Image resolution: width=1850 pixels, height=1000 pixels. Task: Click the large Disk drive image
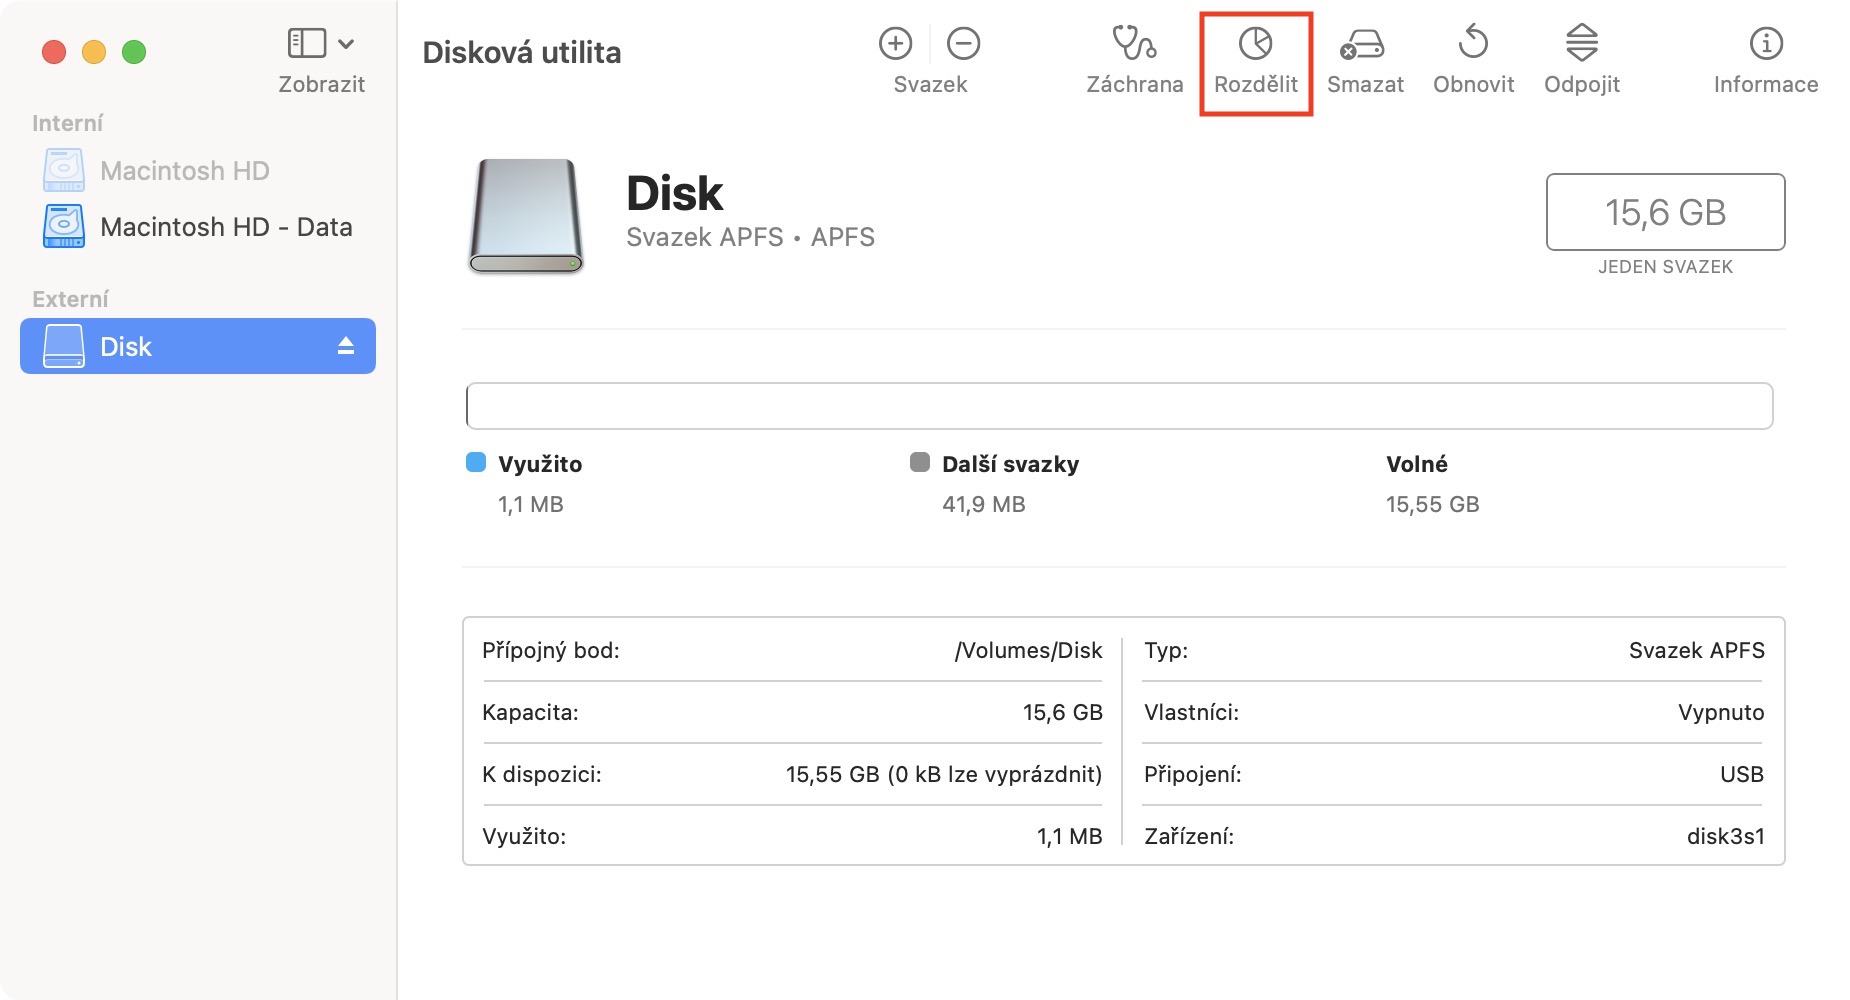(526, 215)
